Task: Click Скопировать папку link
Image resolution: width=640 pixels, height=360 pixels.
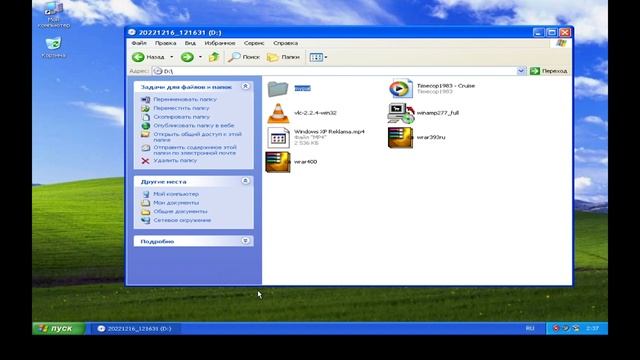Action: pyautogui.click(x=181, y=117)
